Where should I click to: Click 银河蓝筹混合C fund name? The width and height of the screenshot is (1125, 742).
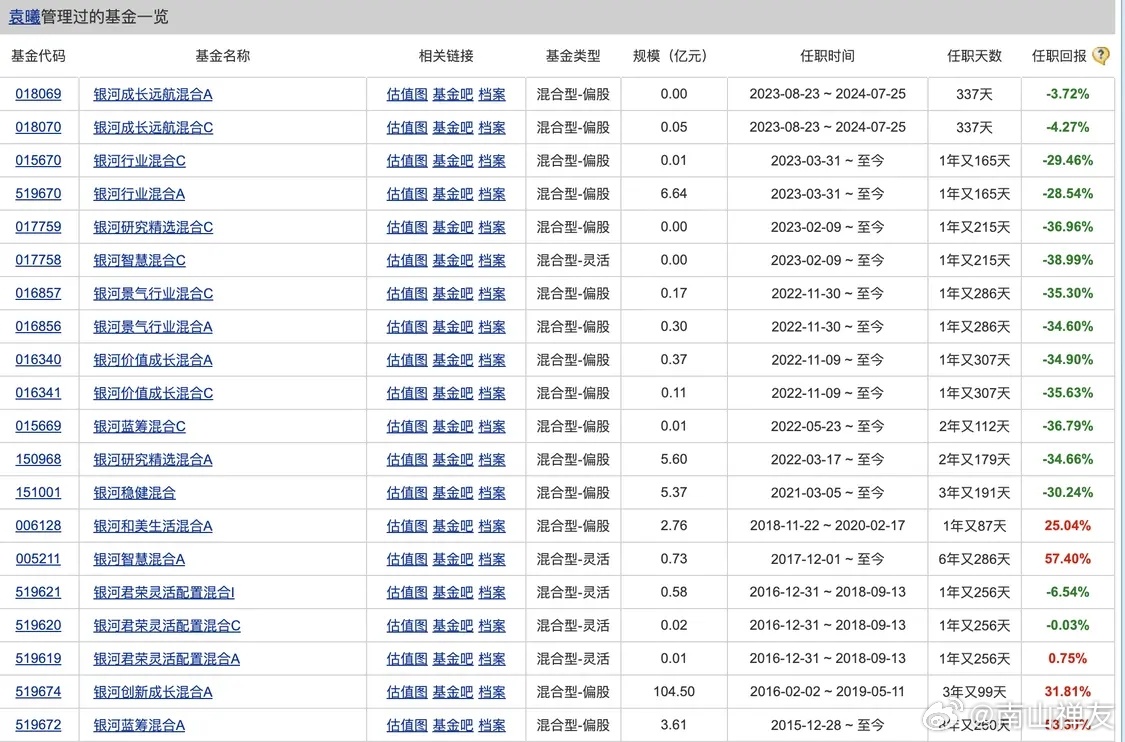[139, 426]
